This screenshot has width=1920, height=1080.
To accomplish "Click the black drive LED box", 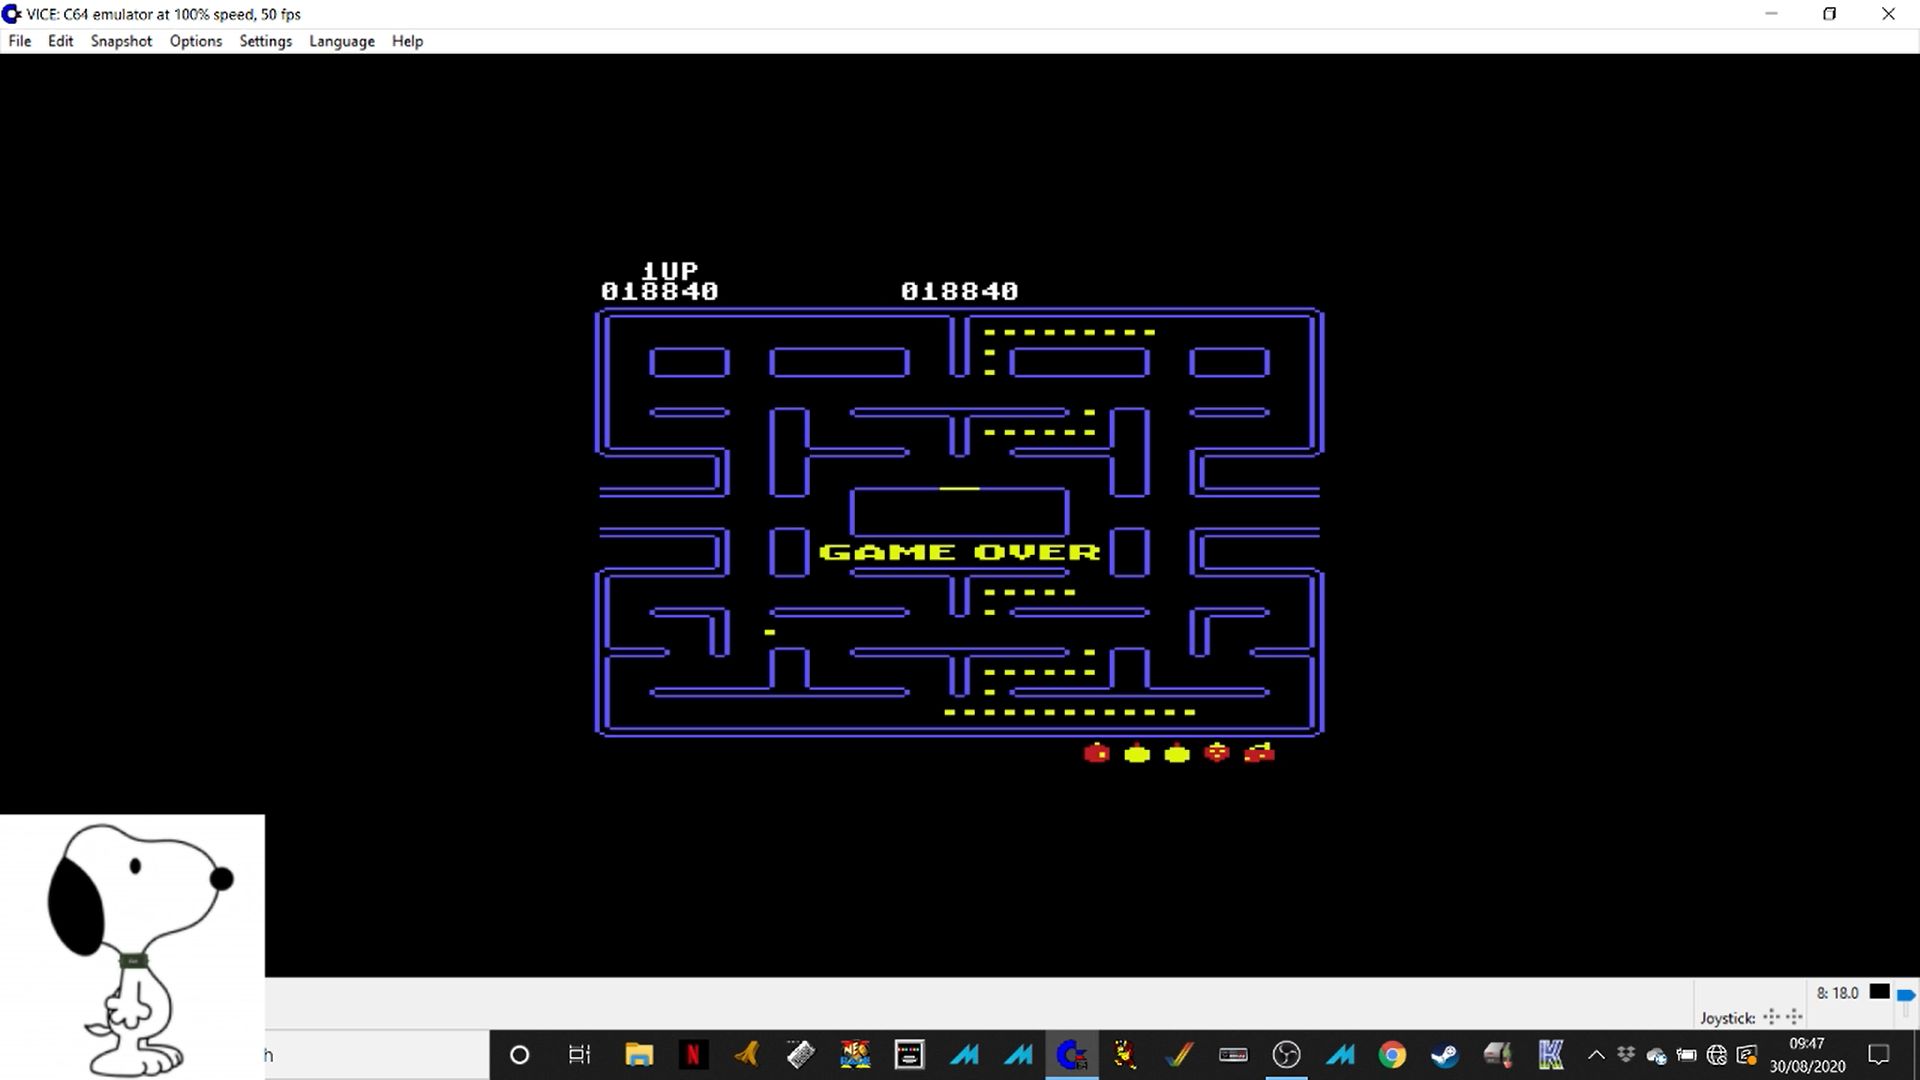I will point(1880,992).
